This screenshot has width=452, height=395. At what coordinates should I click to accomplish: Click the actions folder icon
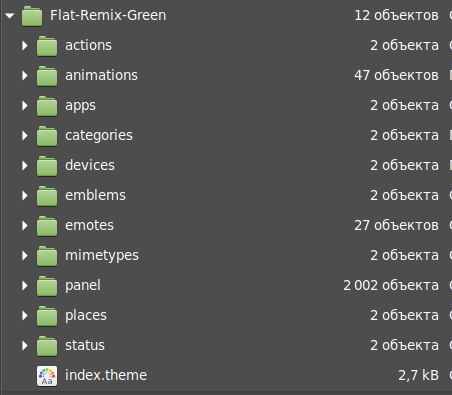47,46
